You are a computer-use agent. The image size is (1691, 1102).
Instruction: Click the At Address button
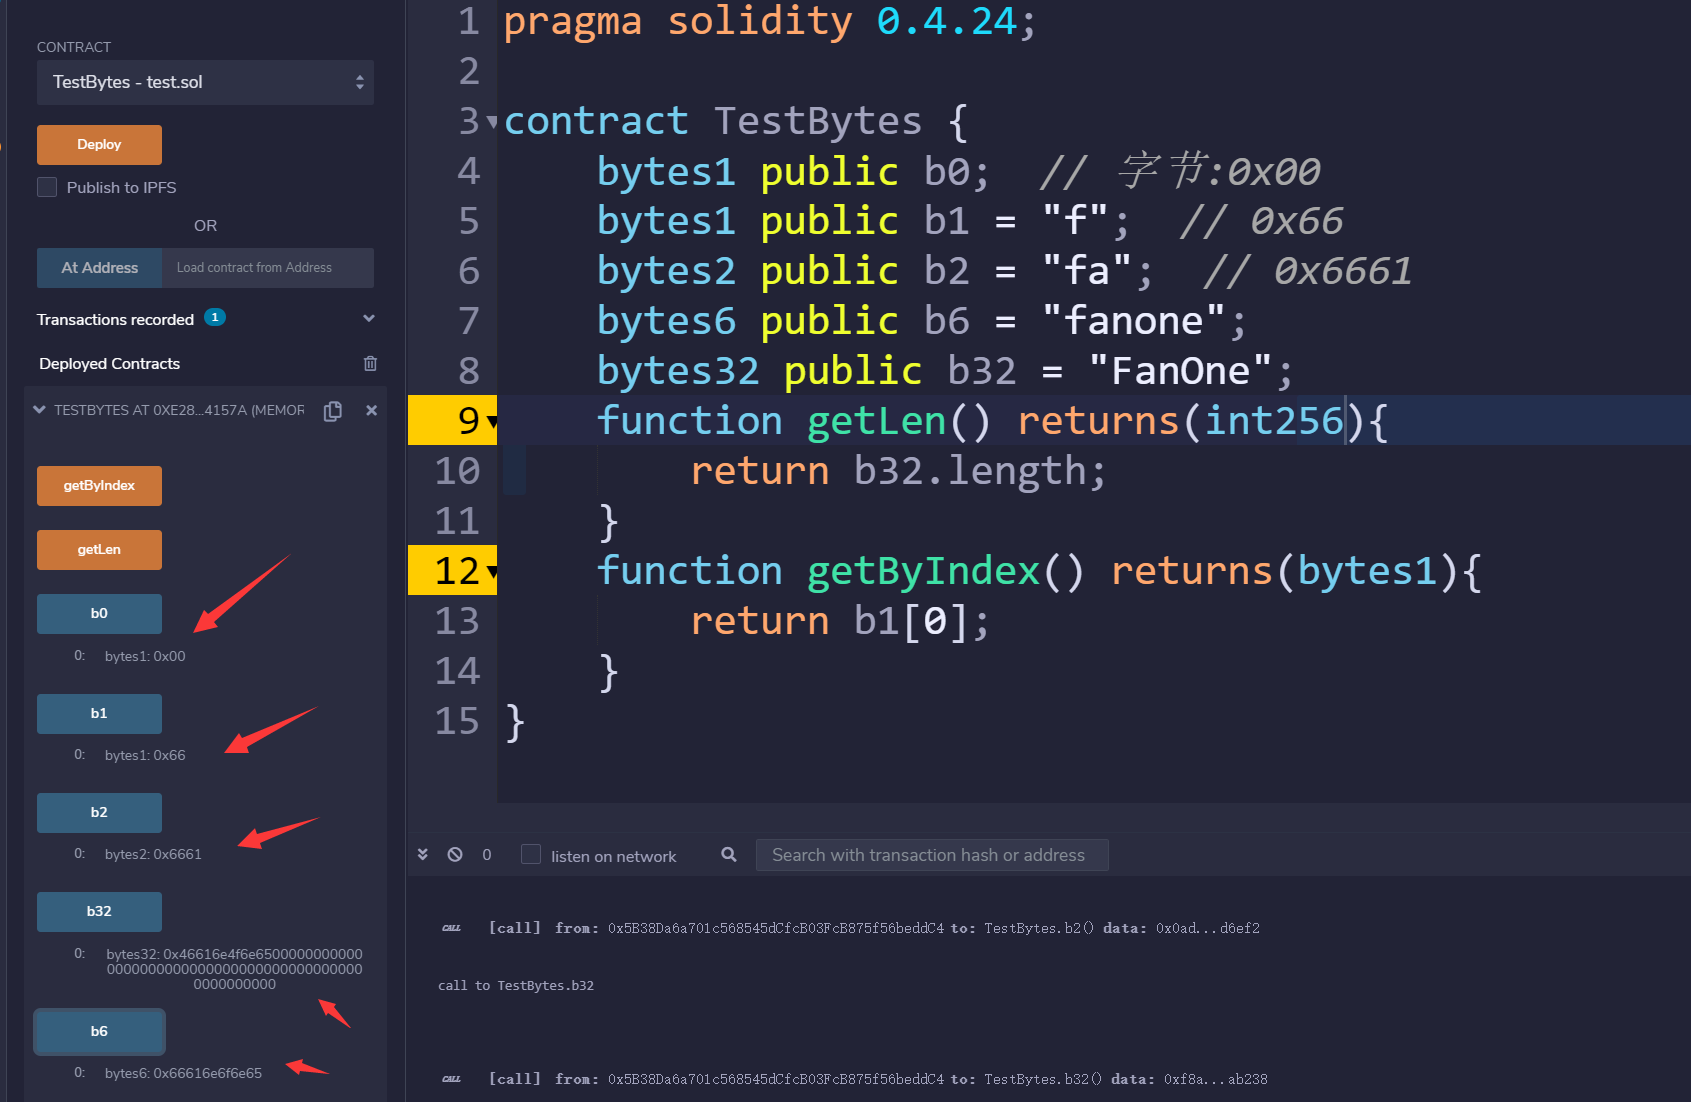click(99, 268)
